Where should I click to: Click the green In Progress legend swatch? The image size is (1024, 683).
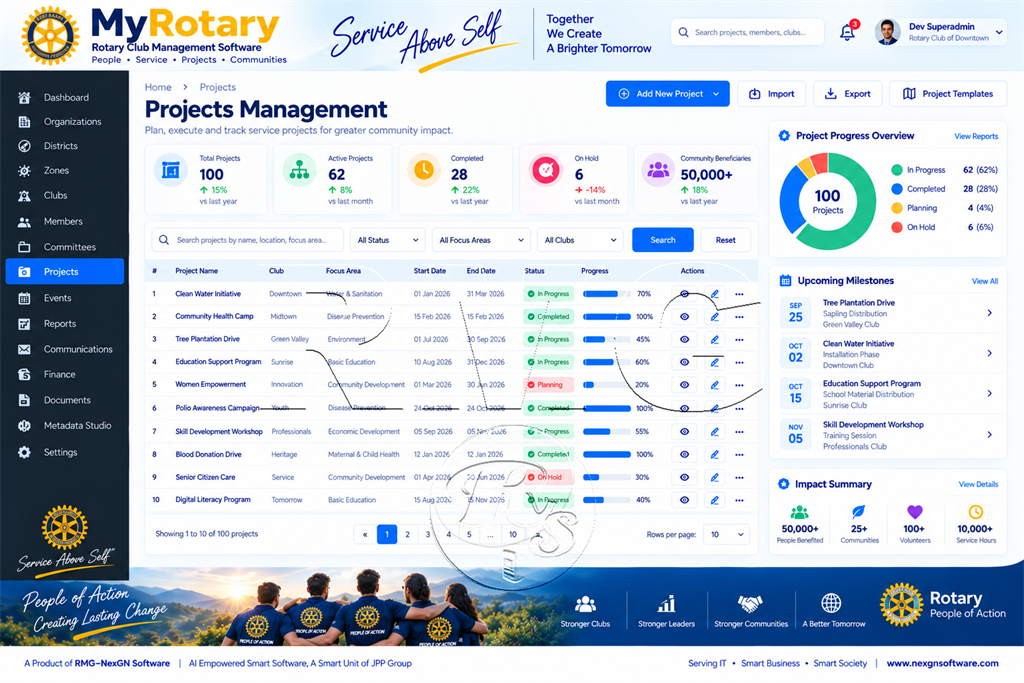(897, 170)
